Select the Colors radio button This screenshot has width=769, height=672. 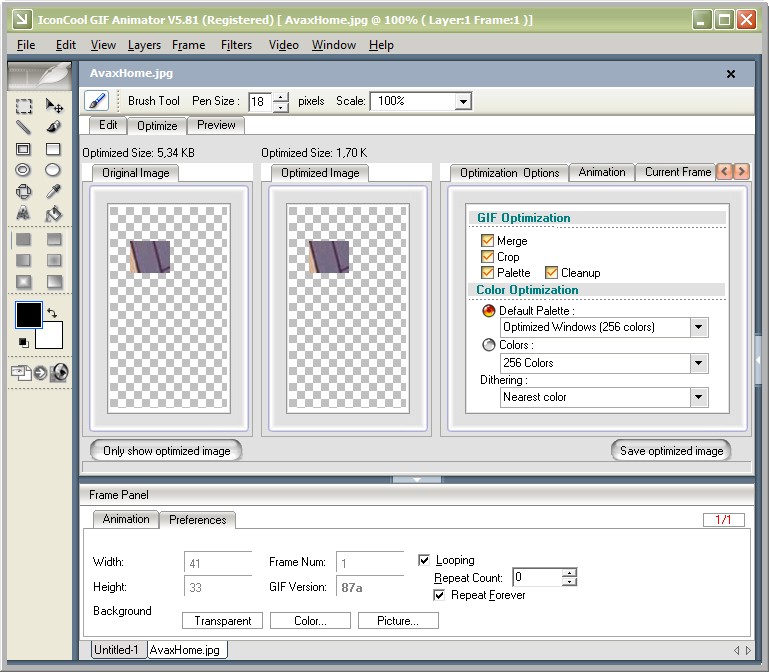tap(489, 345)
